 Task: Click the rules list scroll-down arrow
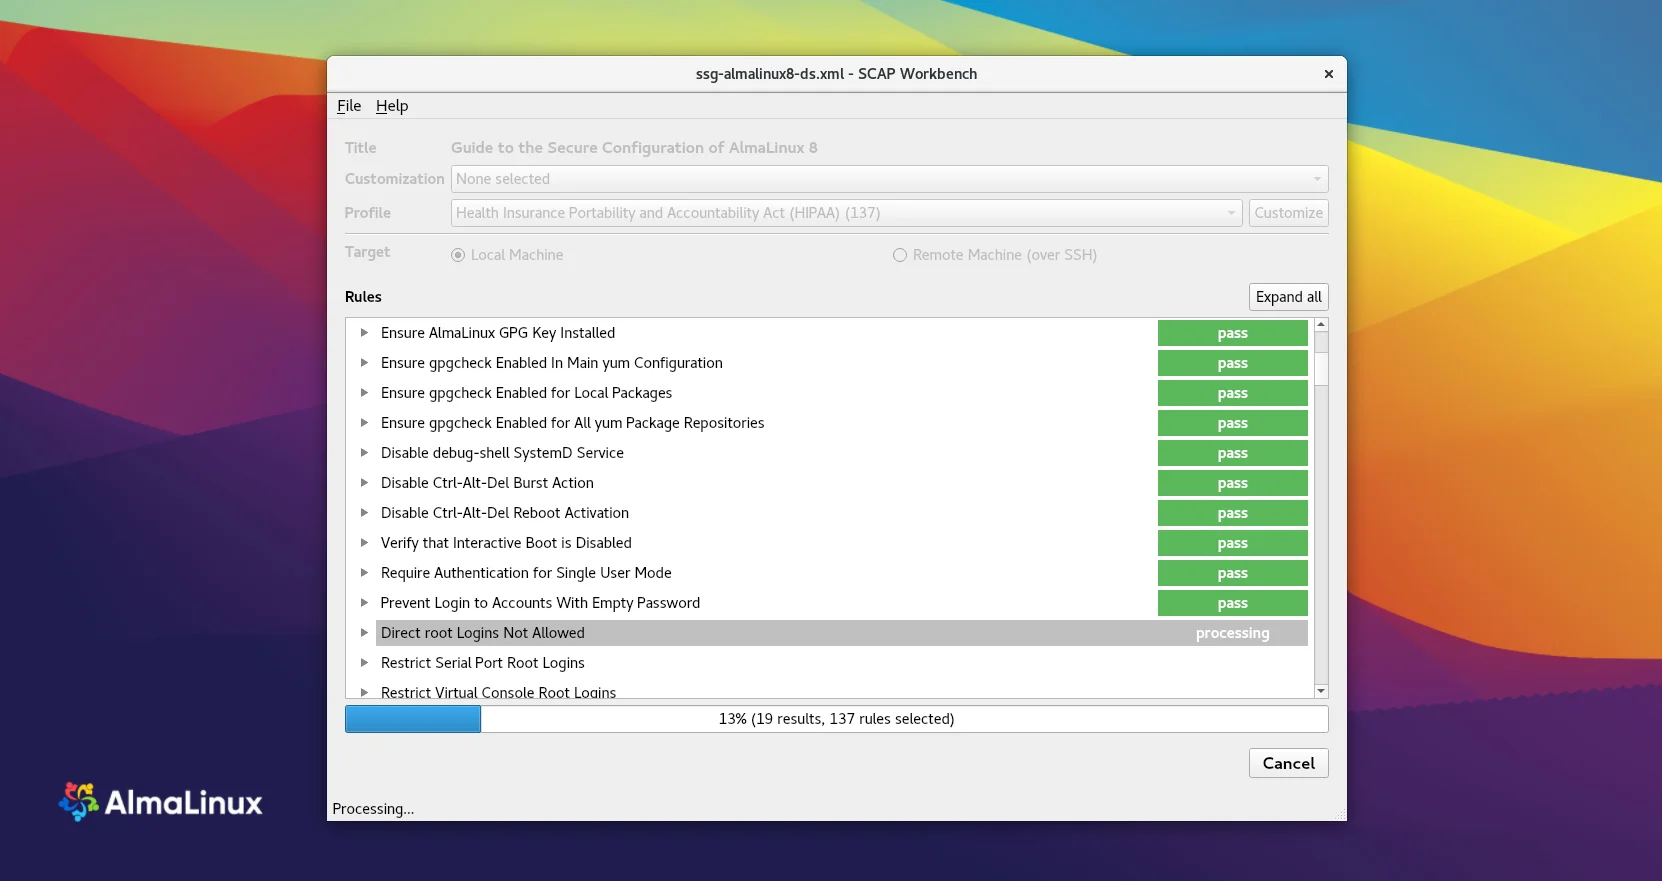pyautogui.click(x=1321, y=691)
